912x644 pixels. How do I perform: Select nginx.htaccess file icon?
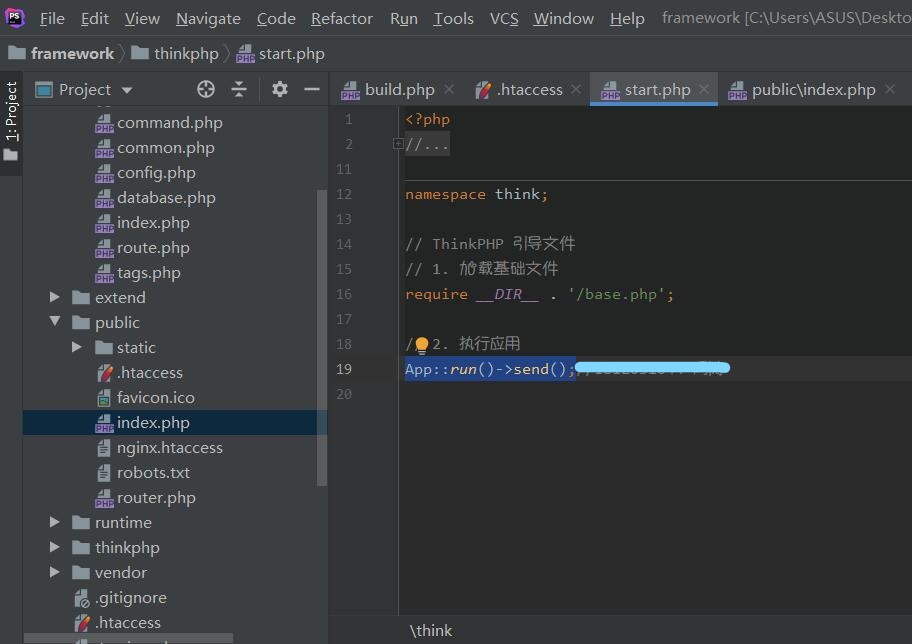point(104,448)
